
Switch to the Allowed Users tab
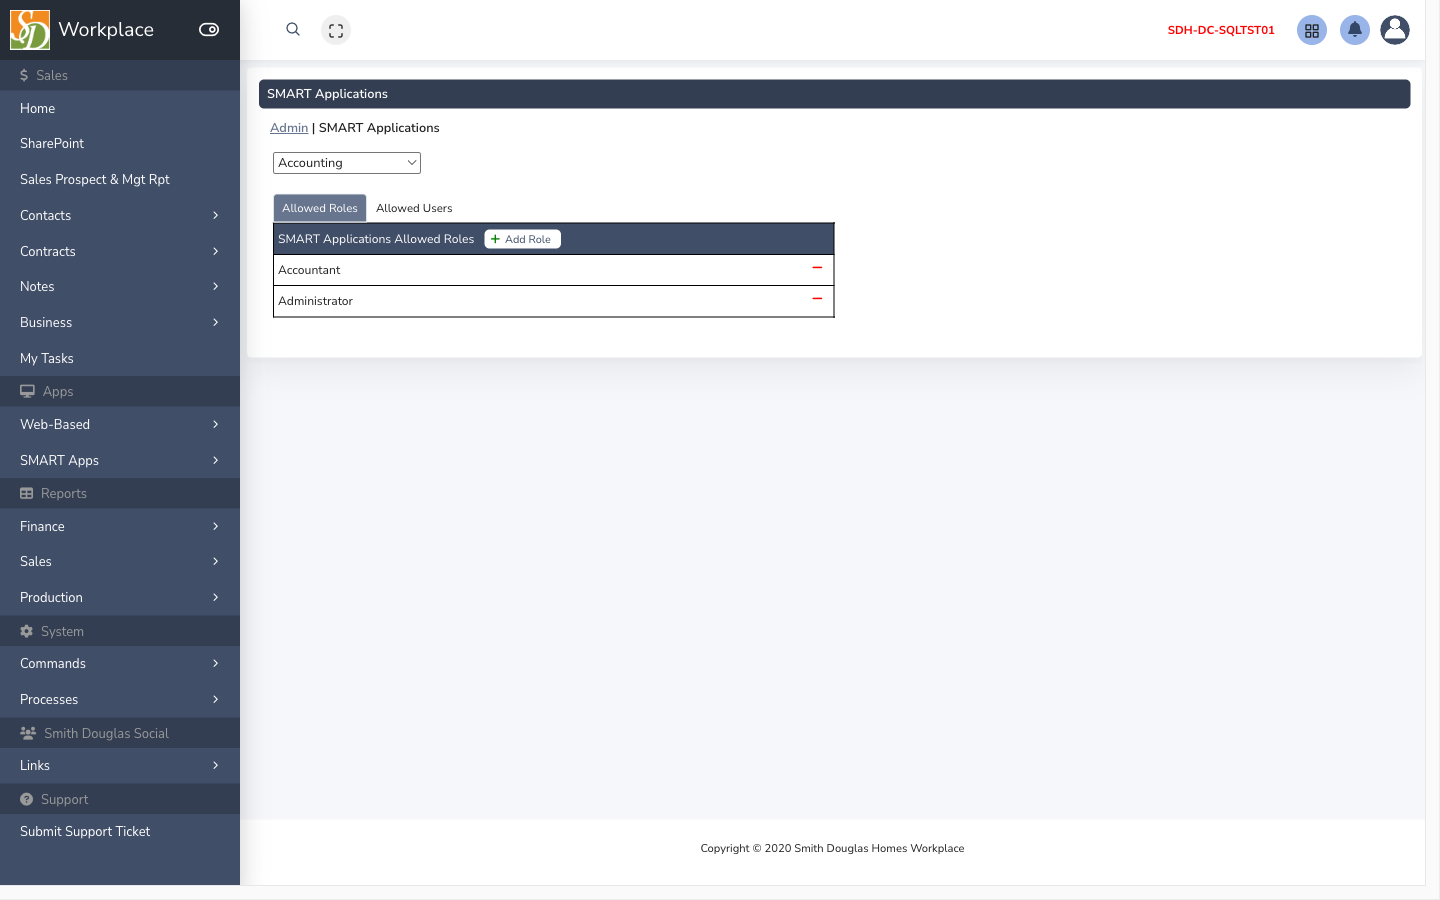[x=414, y=208]
